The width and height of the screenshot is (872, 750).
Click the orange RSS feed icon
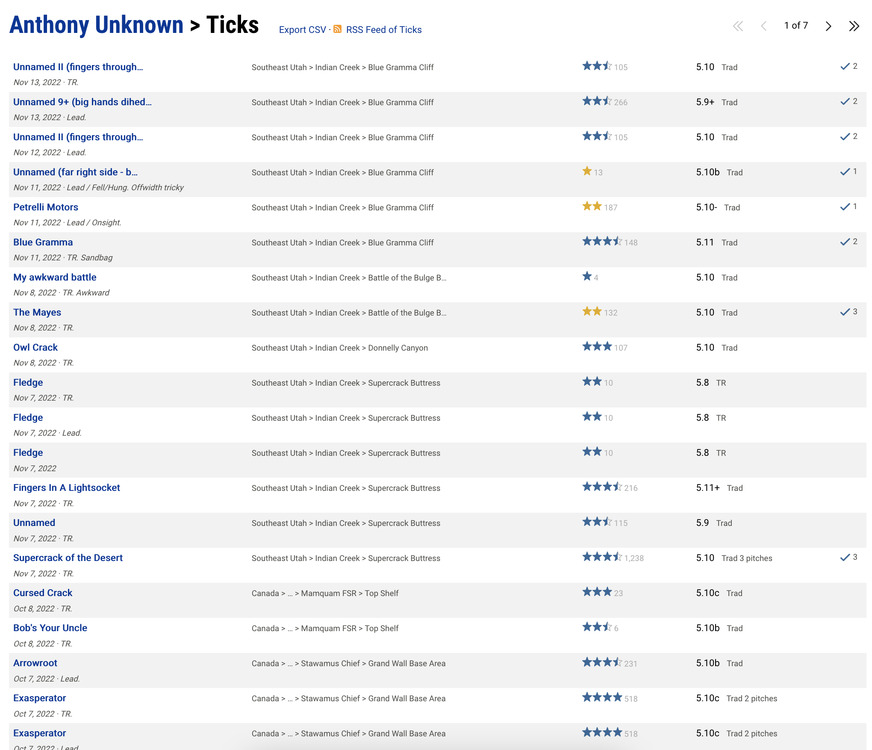pos(338,30)
